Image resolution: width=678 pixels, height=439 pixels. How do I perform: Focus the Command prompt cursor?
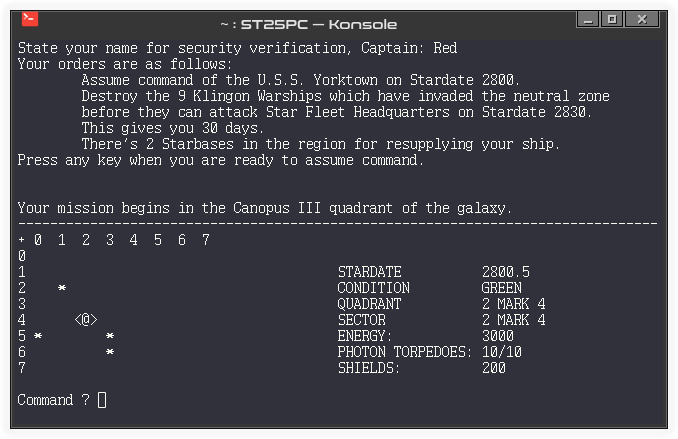102,400
